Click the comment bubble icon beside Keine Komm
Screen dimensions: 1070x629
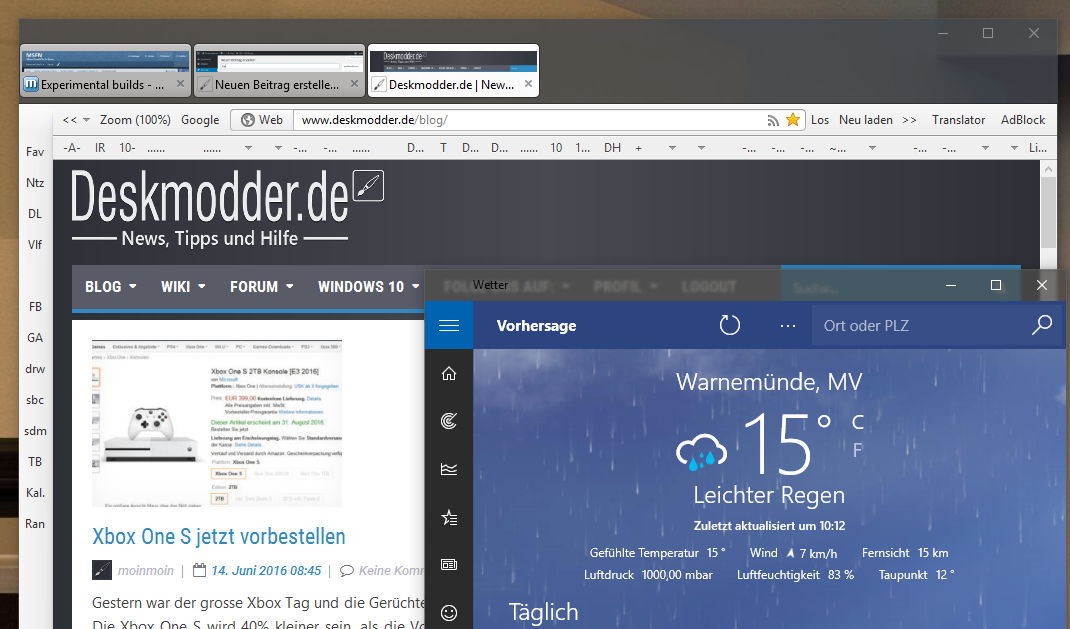click(x=347, y=570)
